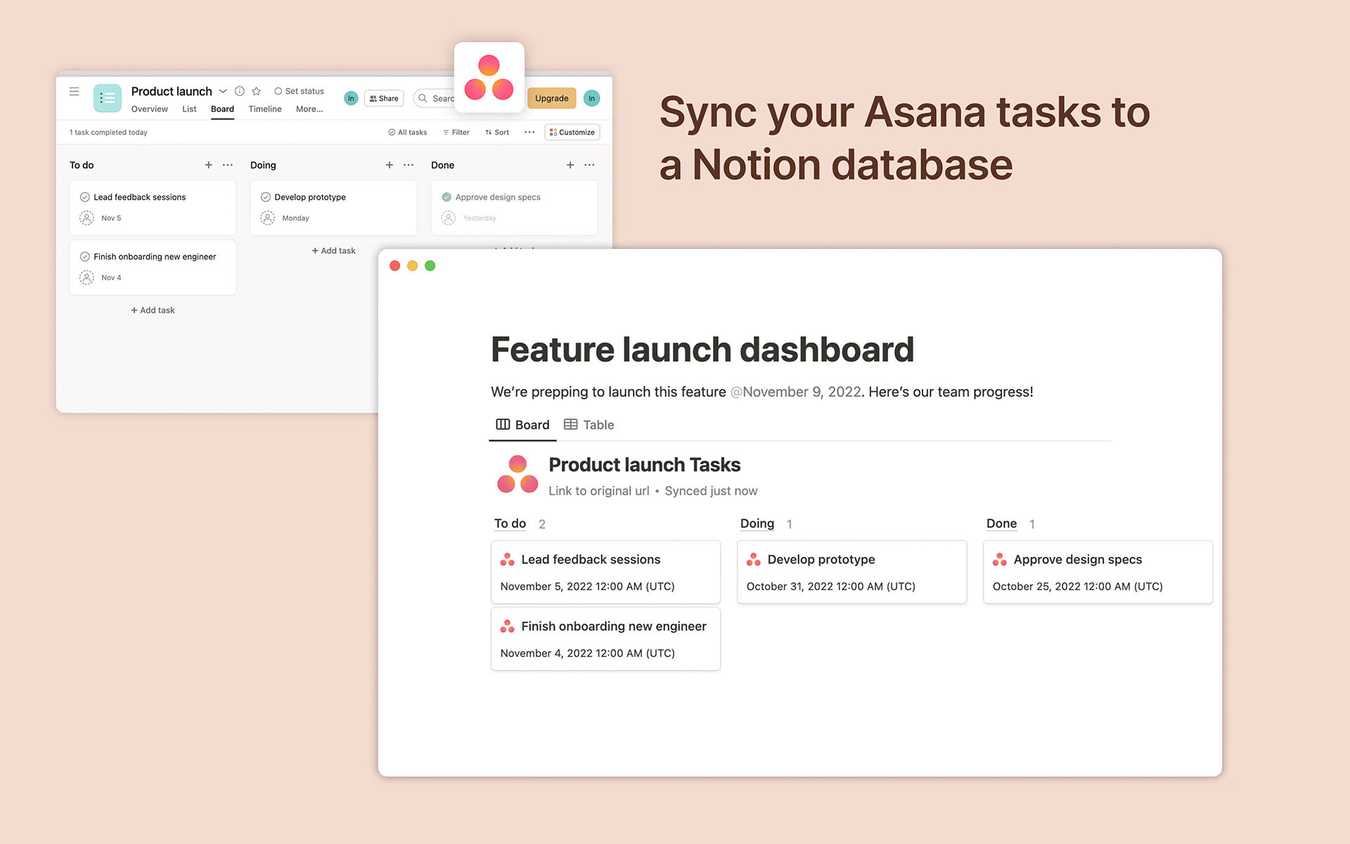Open Doing column more options ellipsis
Viewport: 1350px width, 844px height.
(409, 165)
